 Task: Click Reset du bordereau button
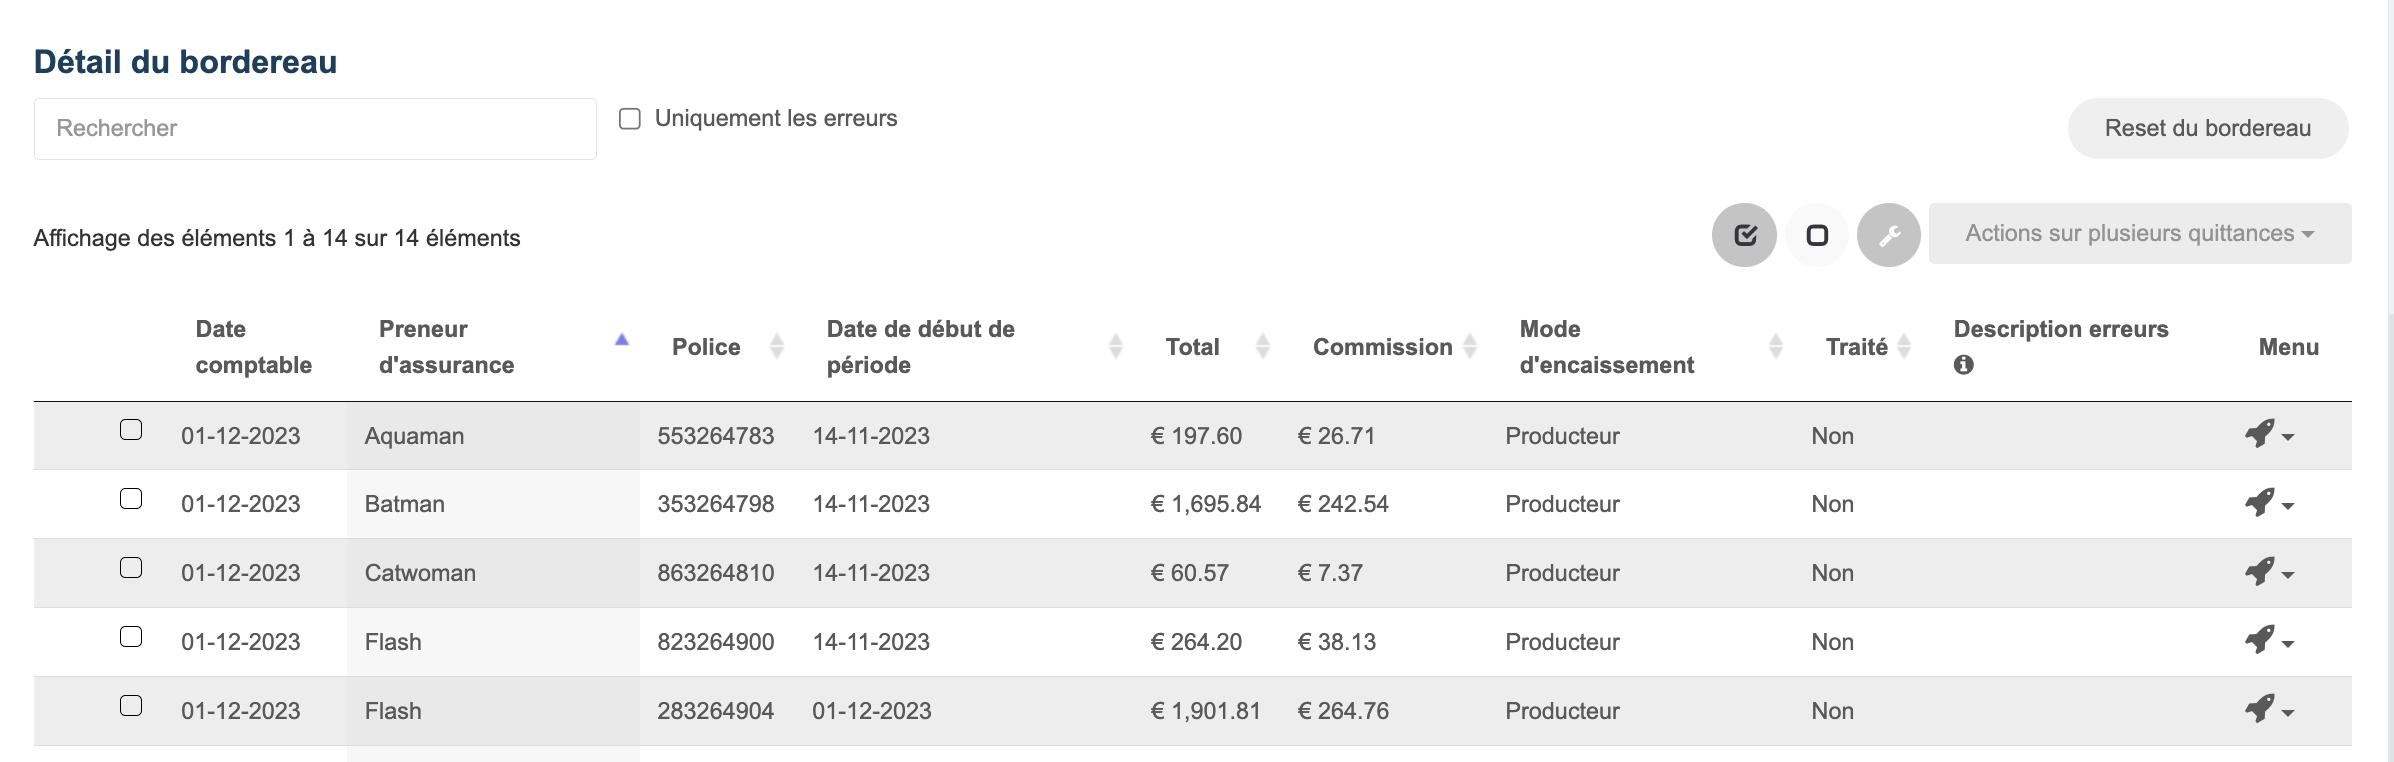coord(2208,128)
